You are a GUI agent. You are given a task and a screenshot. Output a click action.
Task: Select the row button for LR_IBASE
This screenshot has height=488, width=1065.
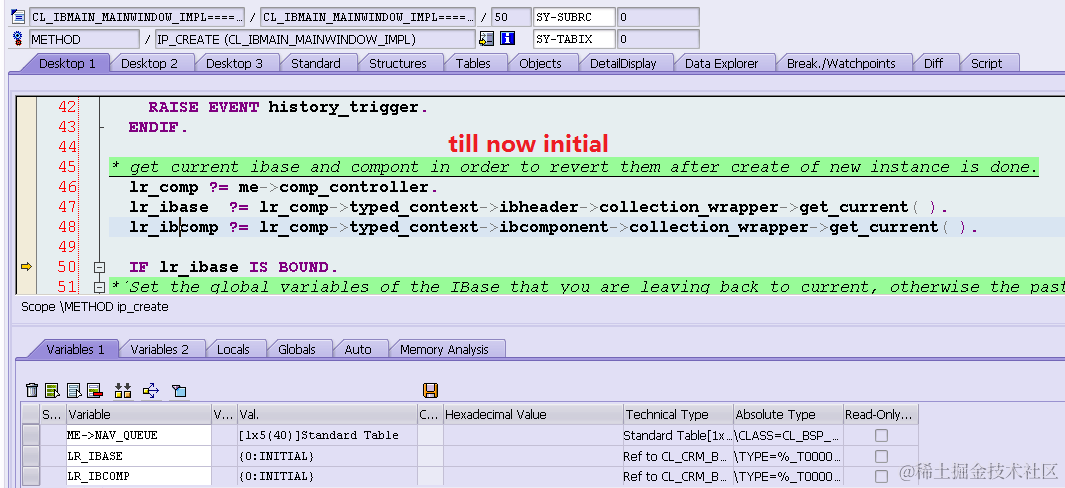point(31,456)
